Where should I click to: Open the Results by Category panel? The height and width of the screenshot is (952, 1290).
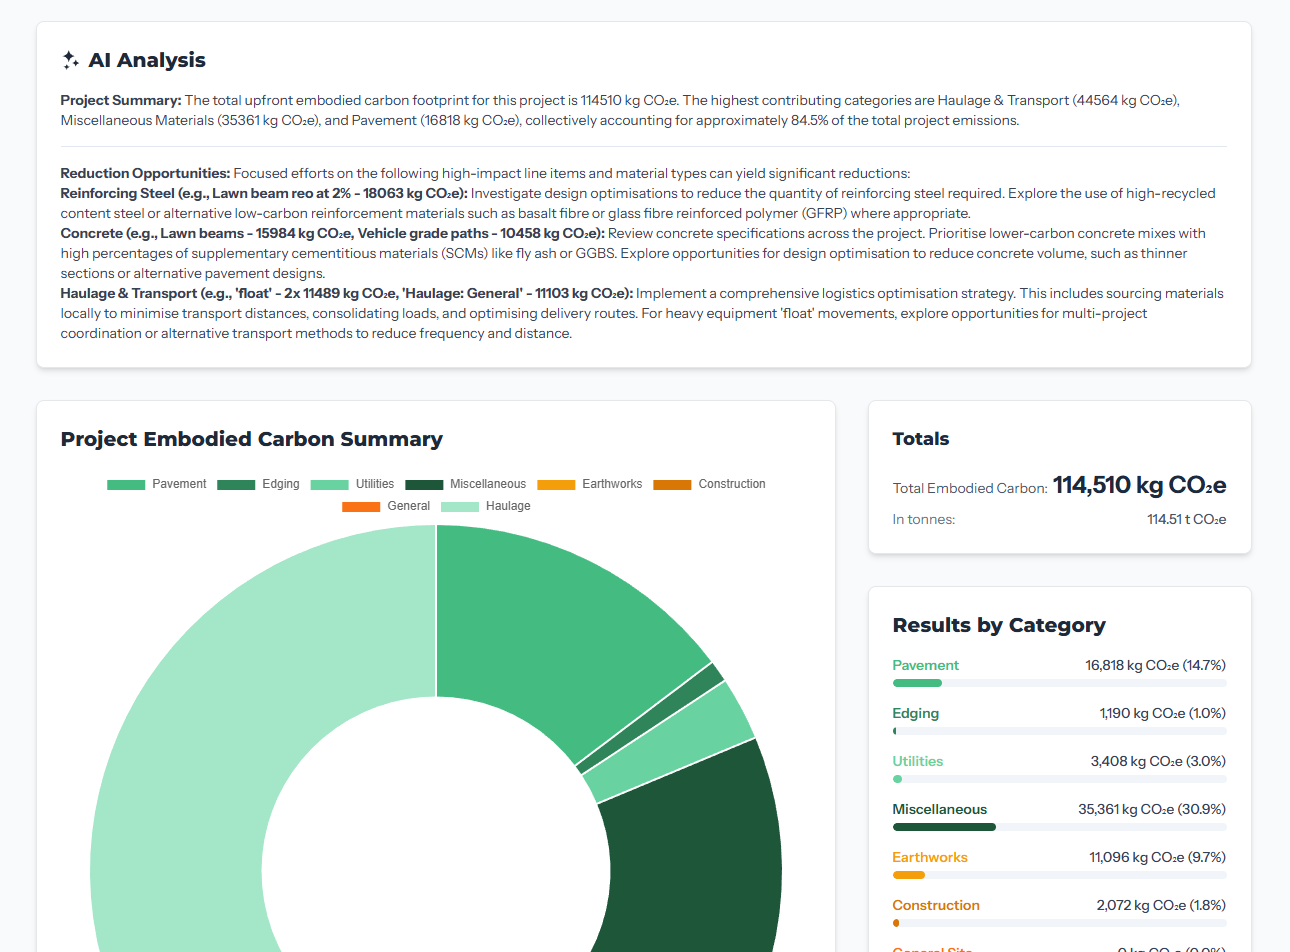click(x=998, y=624)
